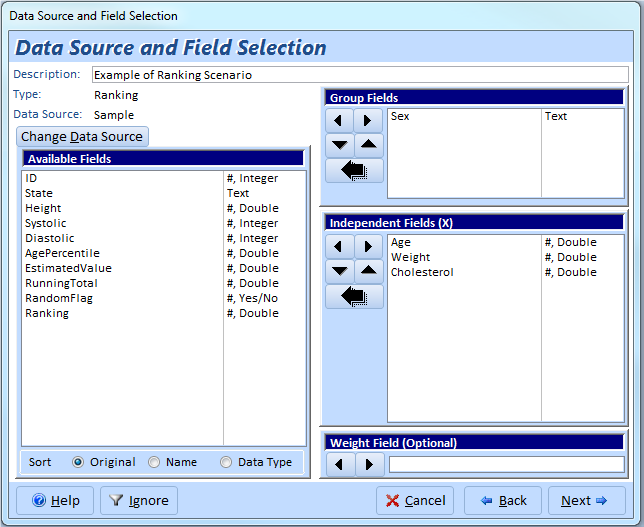Viewport: 644px width, 527px height.
Task: Click the Weight Field input box
Action: [507, 465]
